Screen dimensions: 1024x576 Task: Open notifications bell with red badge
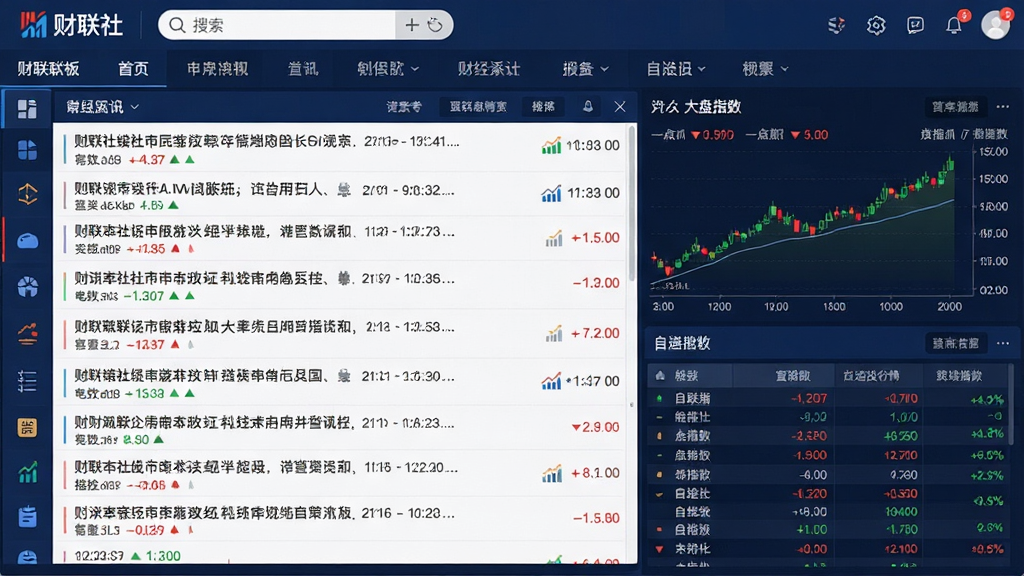954,25
